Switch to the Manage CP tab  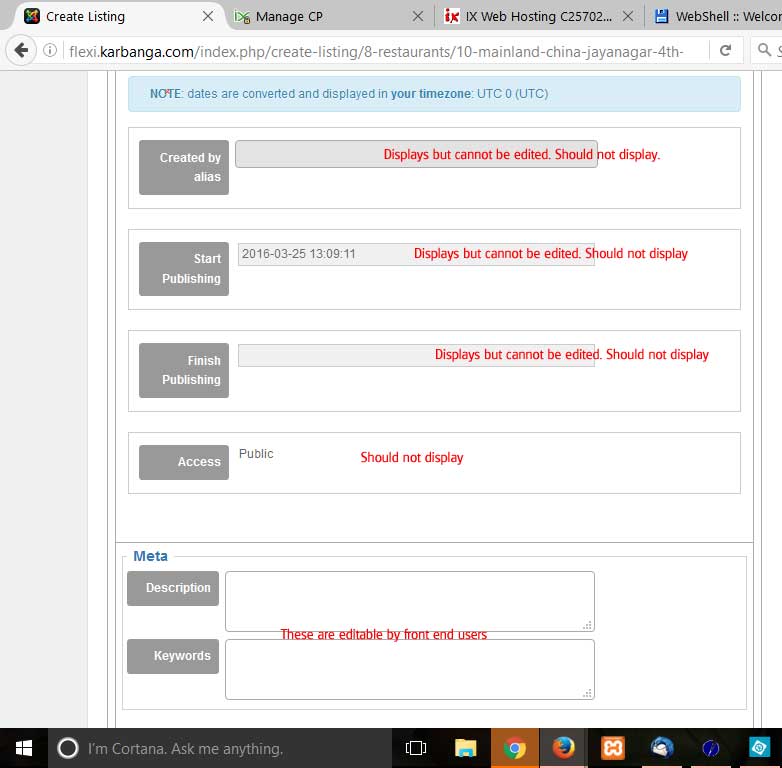pos(320,16)
